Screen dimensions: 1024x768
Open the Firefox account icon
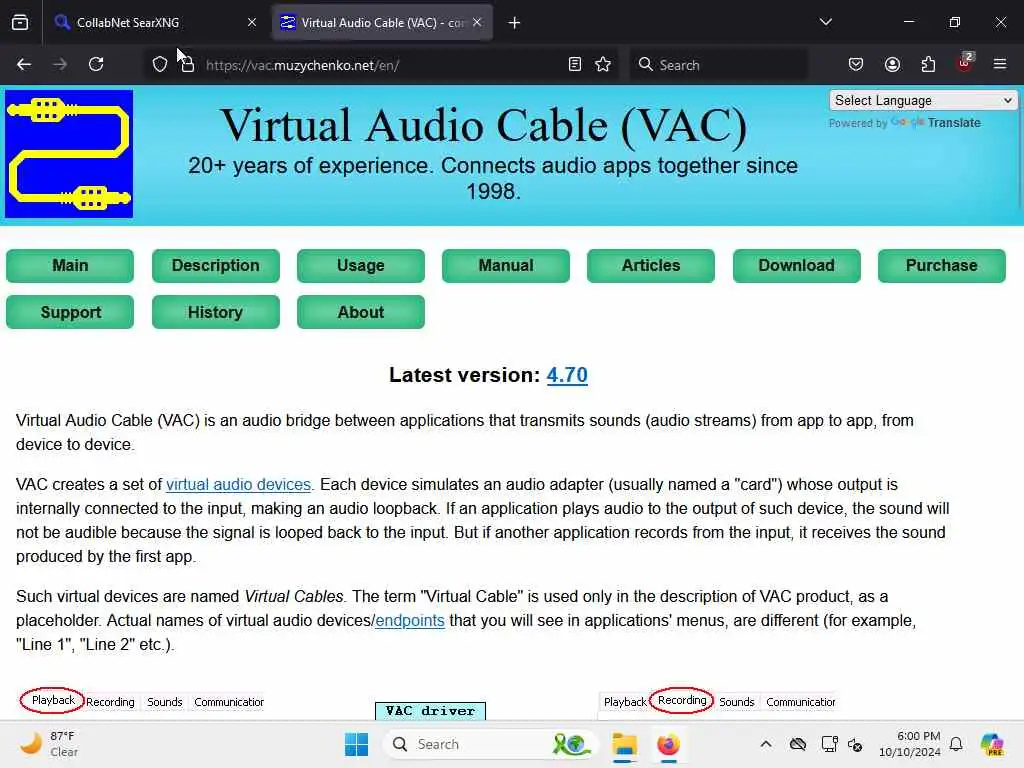[x=892, y=64]
